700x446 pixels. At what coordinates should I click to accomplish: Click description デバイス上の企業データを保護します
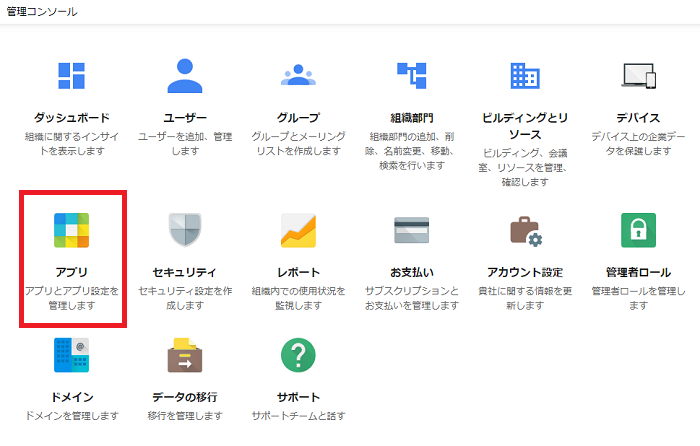638,144
